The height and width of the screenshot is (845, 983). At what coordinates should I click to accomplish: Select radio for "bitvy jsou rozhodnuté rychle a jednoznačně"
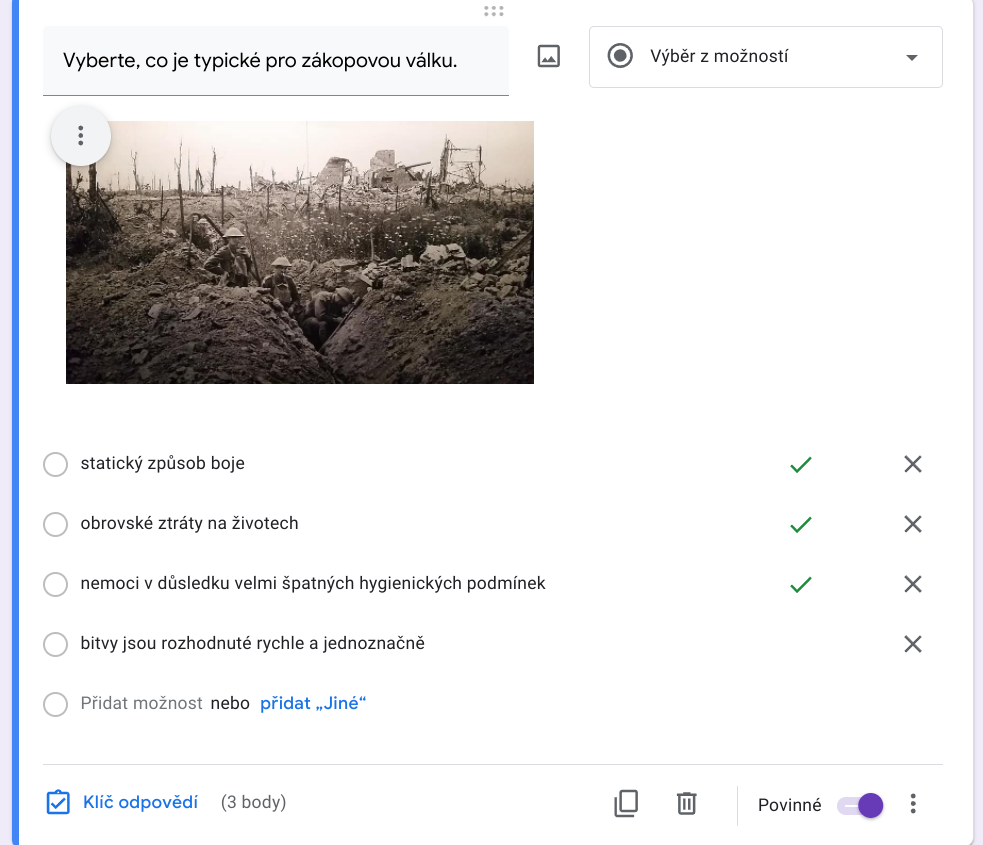[x=56, y=645]
